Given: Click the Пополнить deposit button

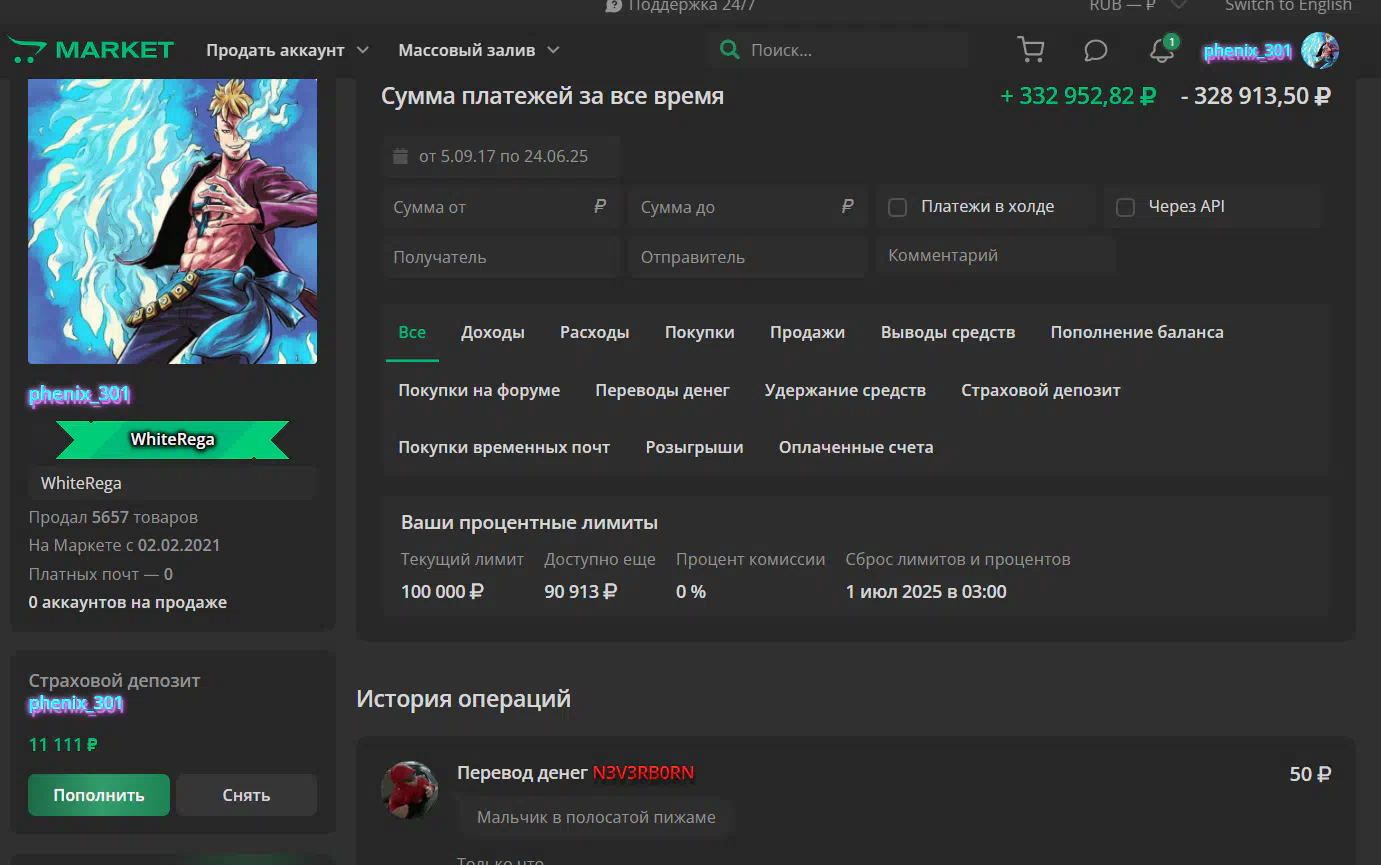Looking at the screenshot, I should click(99, 795).
